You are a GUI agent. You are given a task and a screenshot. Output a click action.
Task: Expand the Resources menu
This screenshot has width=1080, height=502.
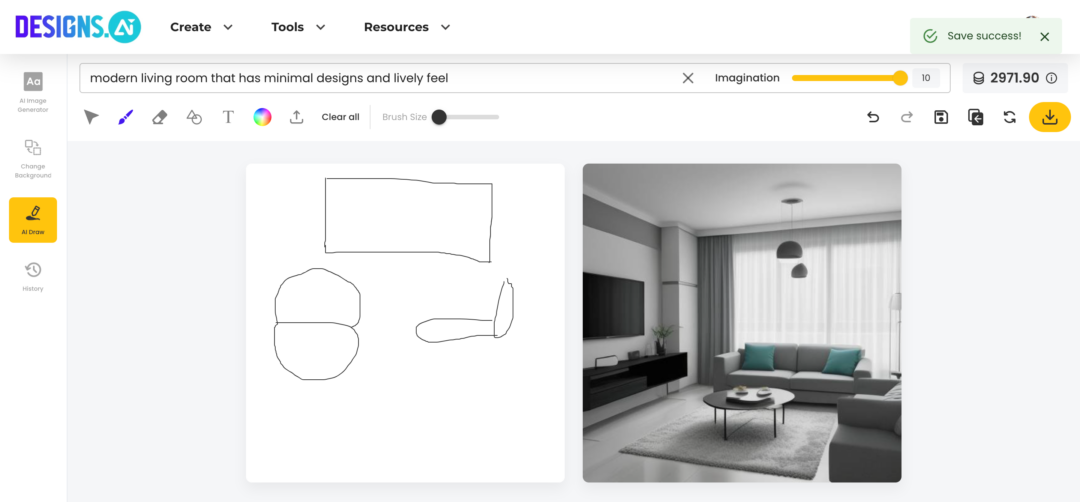click(x=407, y=27)
